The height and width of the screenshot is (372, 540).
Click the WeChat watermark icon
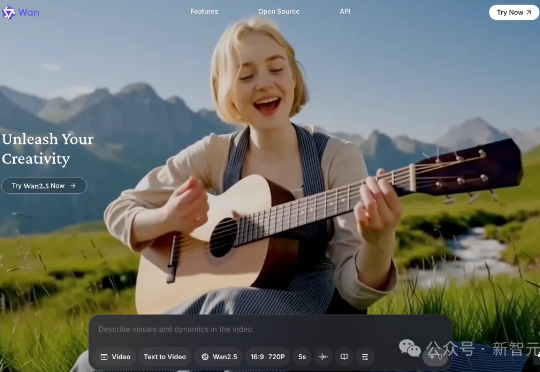coord(409,348)
